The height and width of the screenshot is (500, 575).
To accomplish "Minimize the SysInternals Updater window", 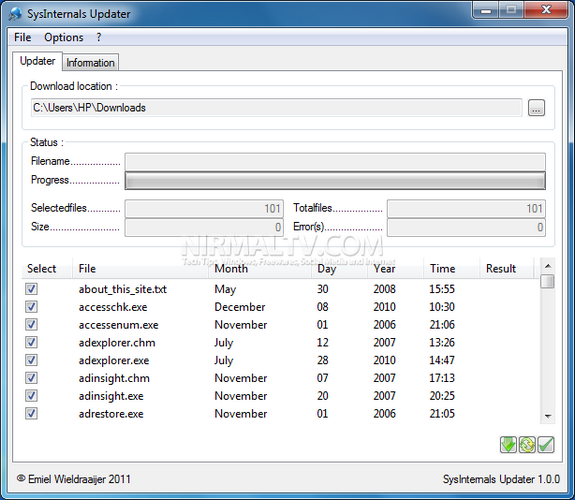I will (486, 10).
